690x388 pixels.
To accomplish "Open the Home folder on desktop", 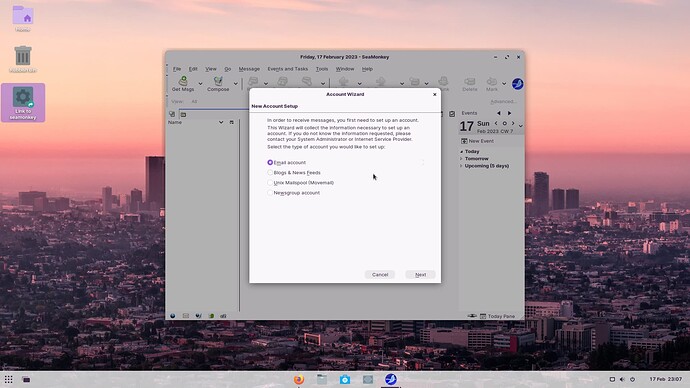I will 23,18.
